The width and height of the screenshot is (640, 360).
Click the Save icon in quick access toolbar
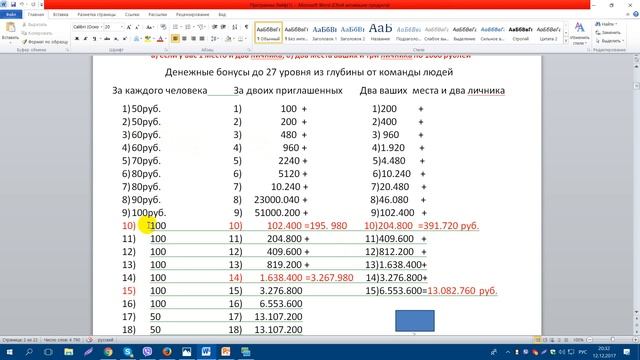pyautogui.click(x=13, y=4)
